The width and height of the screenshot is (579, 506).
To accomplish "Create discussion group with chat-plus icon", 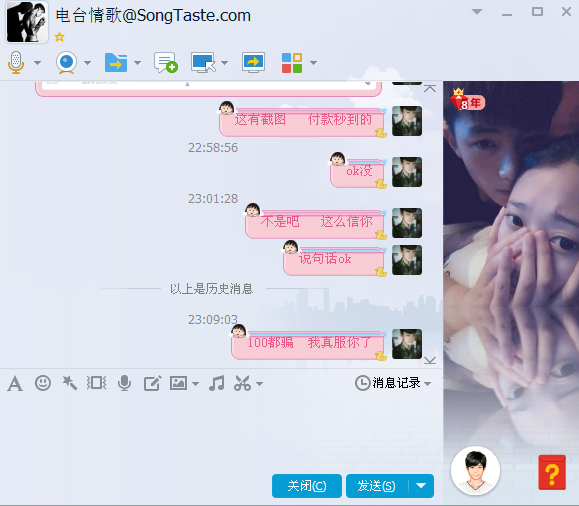I will tap(166, 62).
